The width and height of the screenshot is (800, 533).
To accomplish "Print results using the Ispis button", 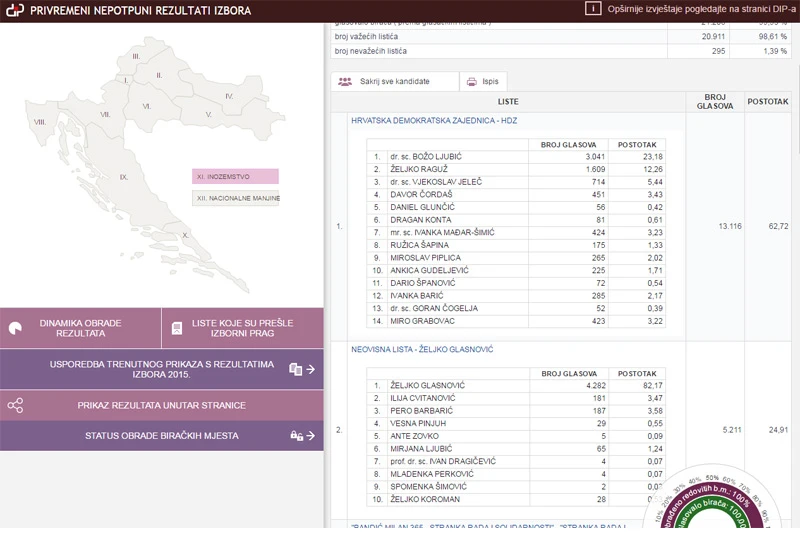I will 483,82.
